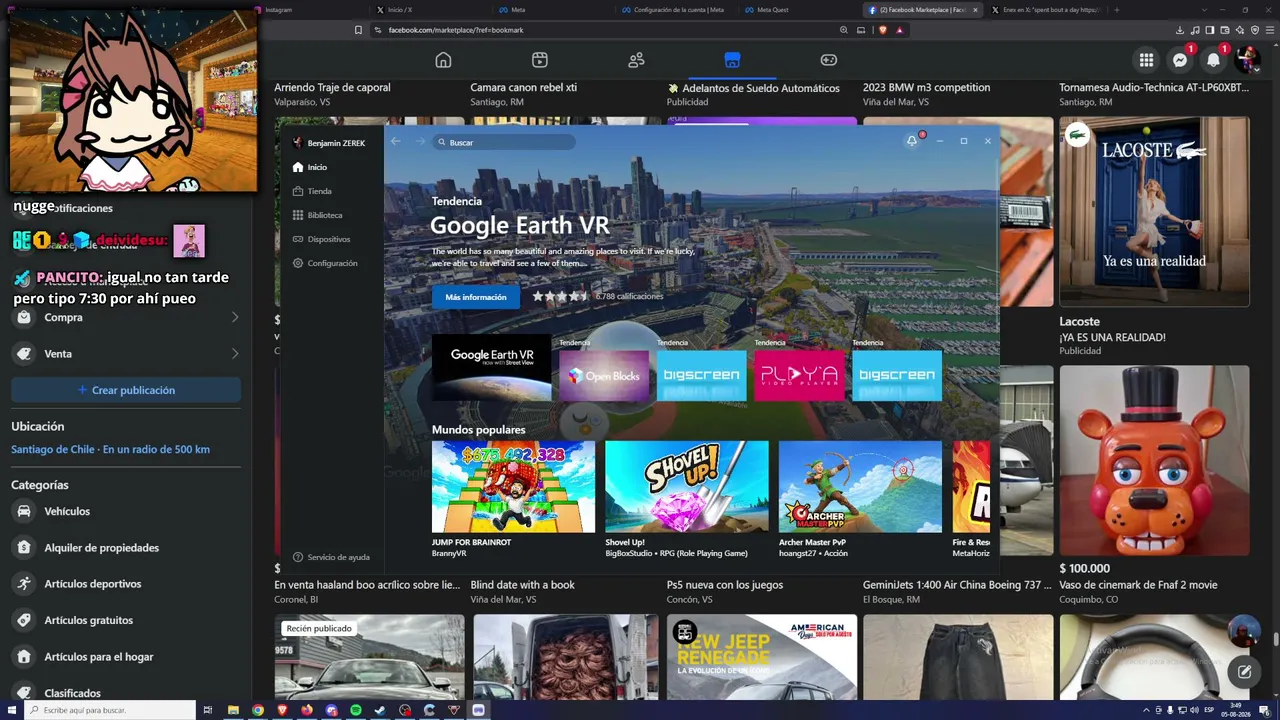The image size is (1280, 720).
Task: Click the Windows taskbar search box
Action: [109, 710]
